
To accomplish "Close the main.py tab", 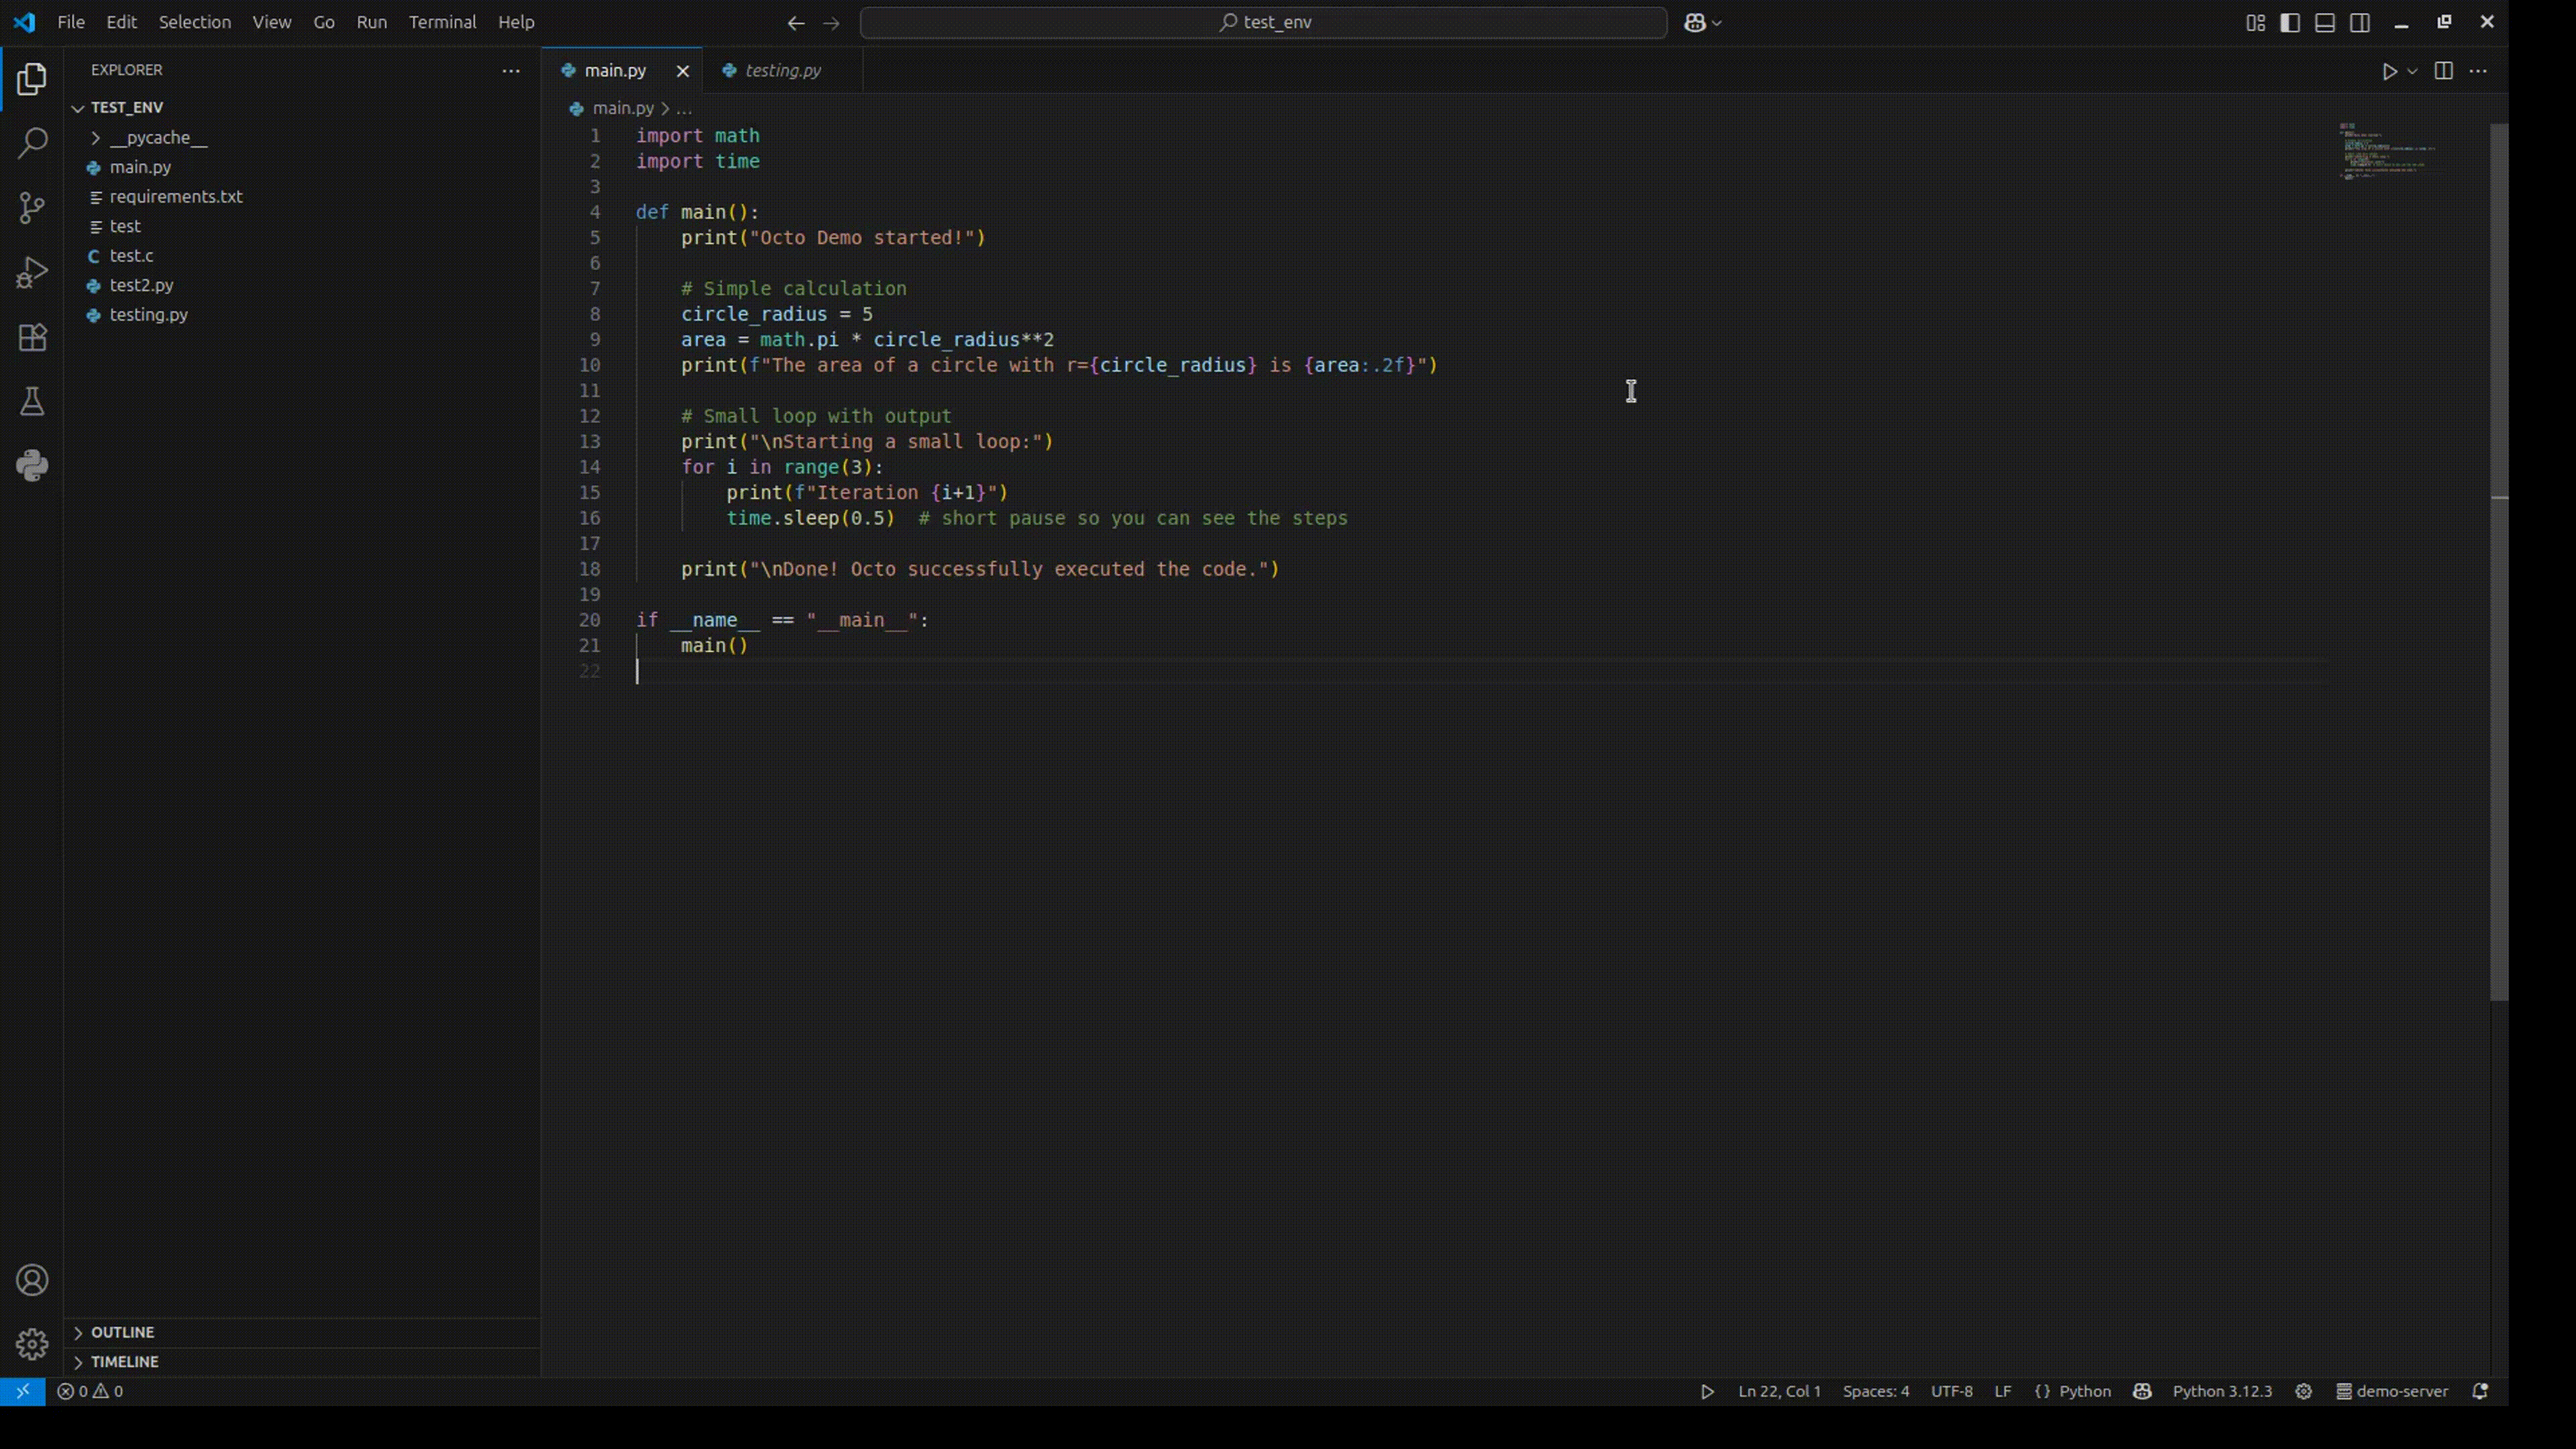I will (x=683, y=71).
